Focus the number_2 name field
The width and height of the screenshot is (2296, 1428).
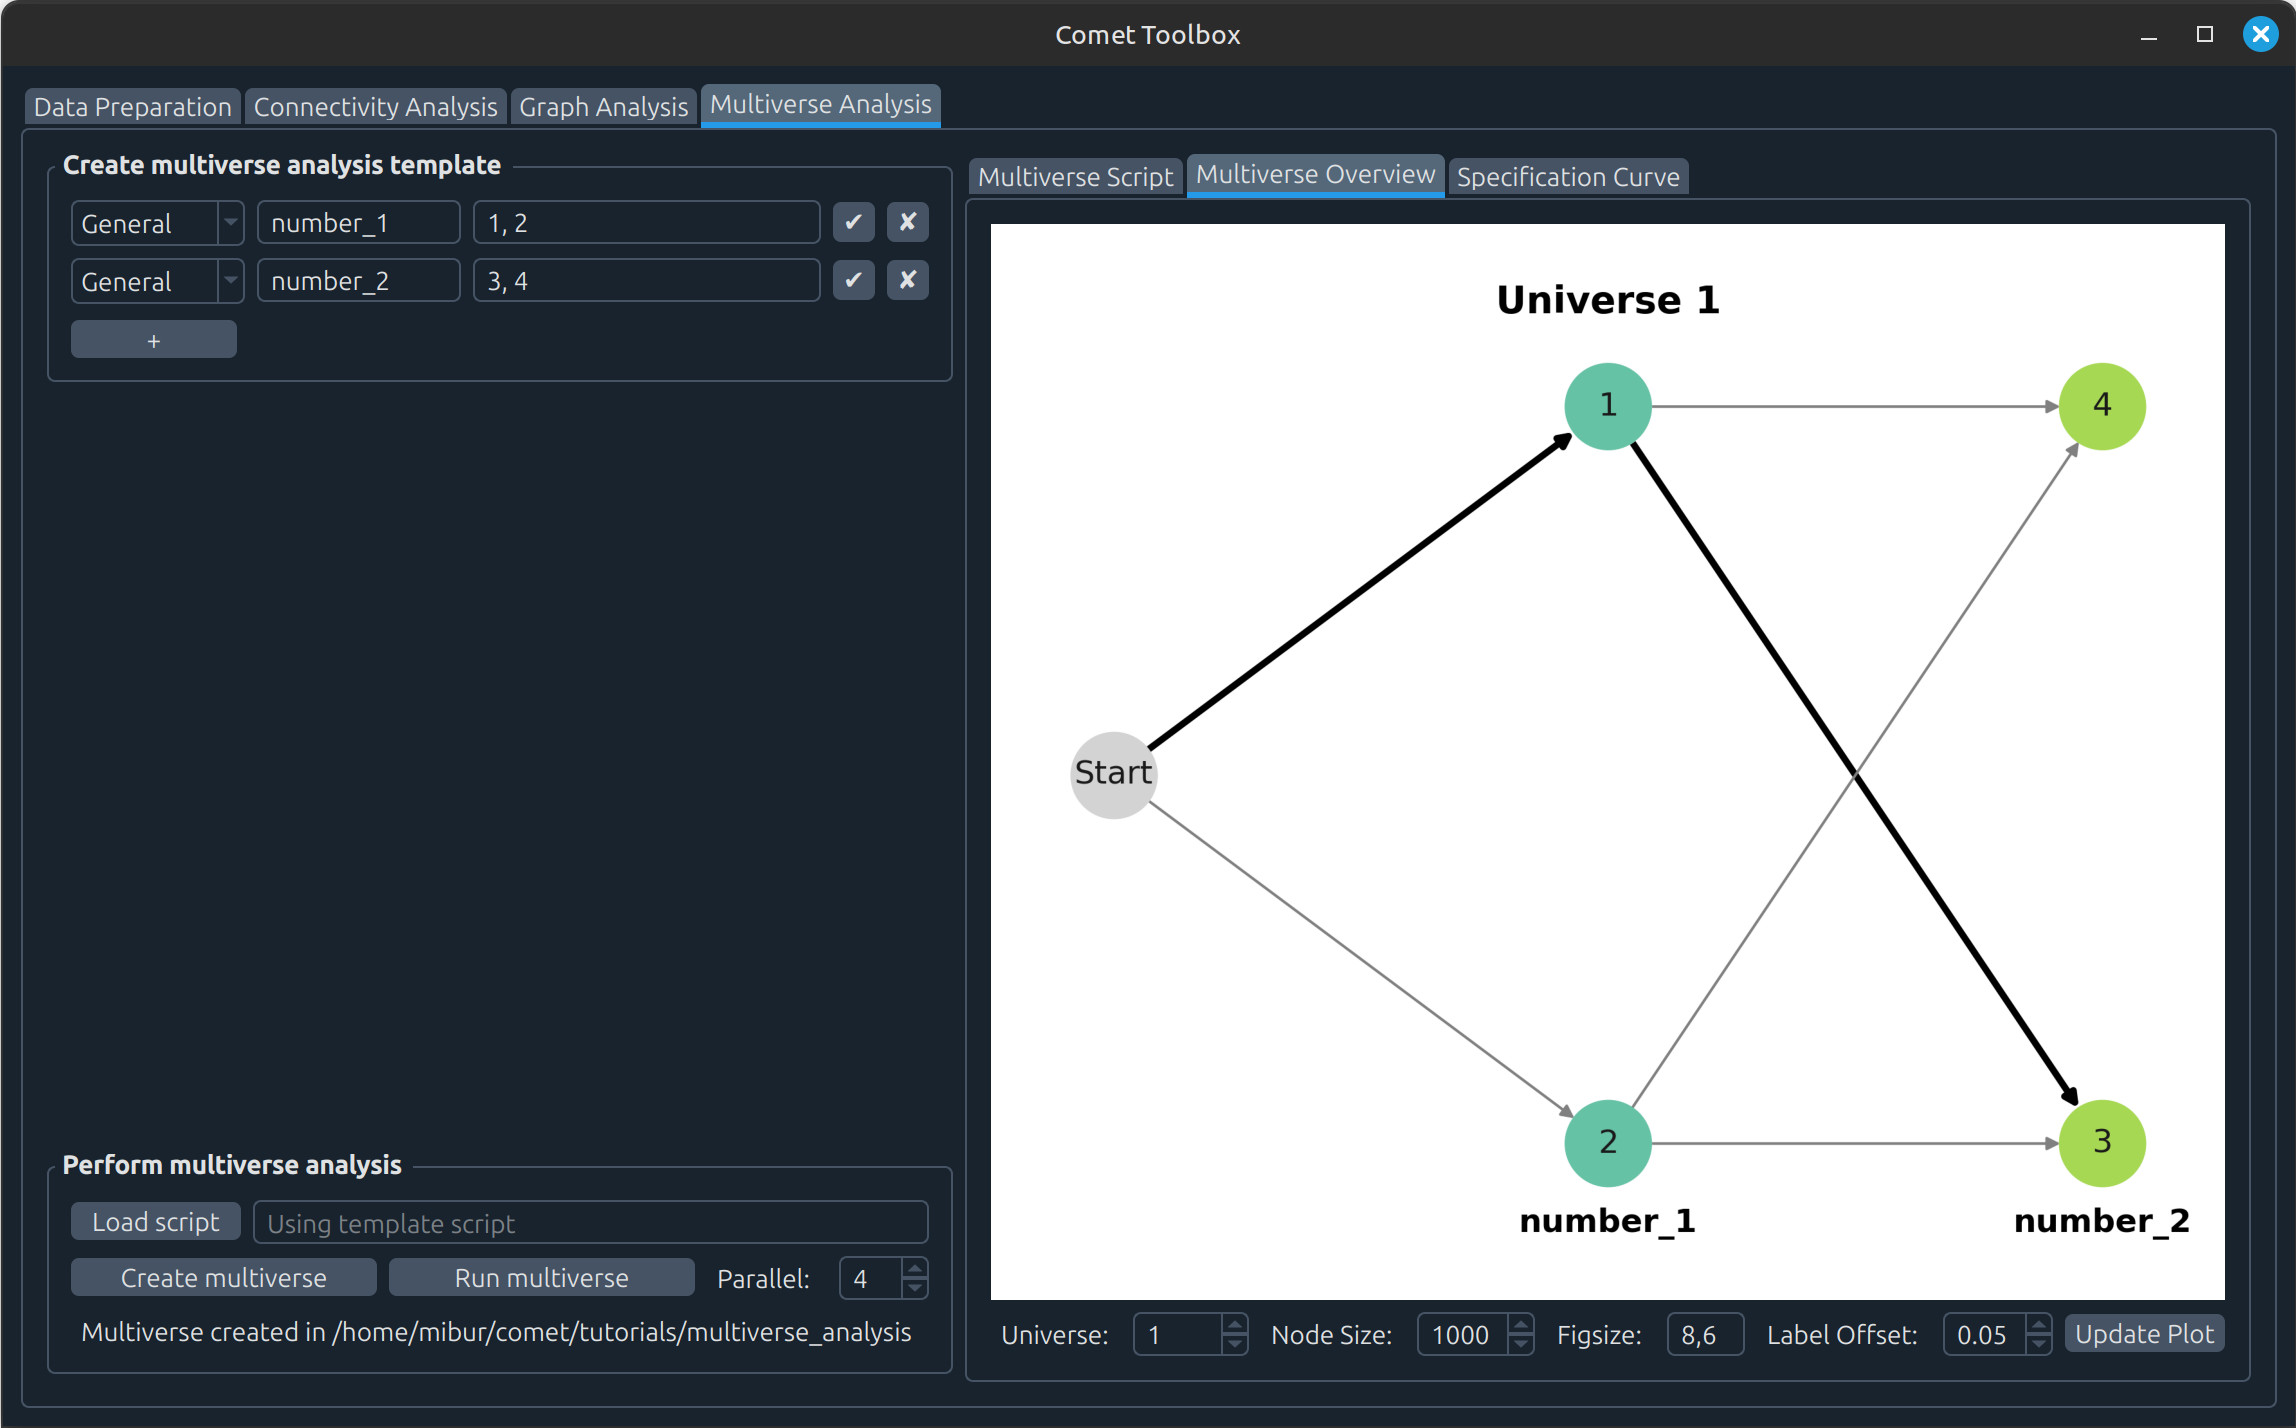click(x=358, y=281)
